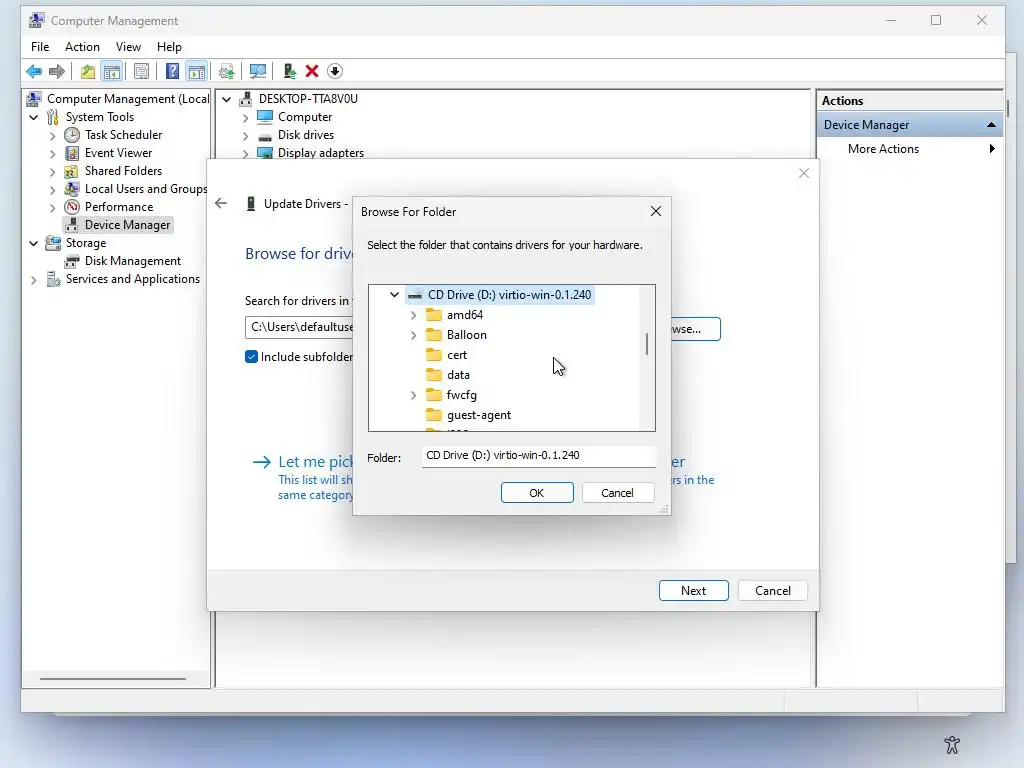The image size is (1024, 768).
Task: Collapse the DESKTOP-TTA8V0U chevron
Action: point(227,99)
